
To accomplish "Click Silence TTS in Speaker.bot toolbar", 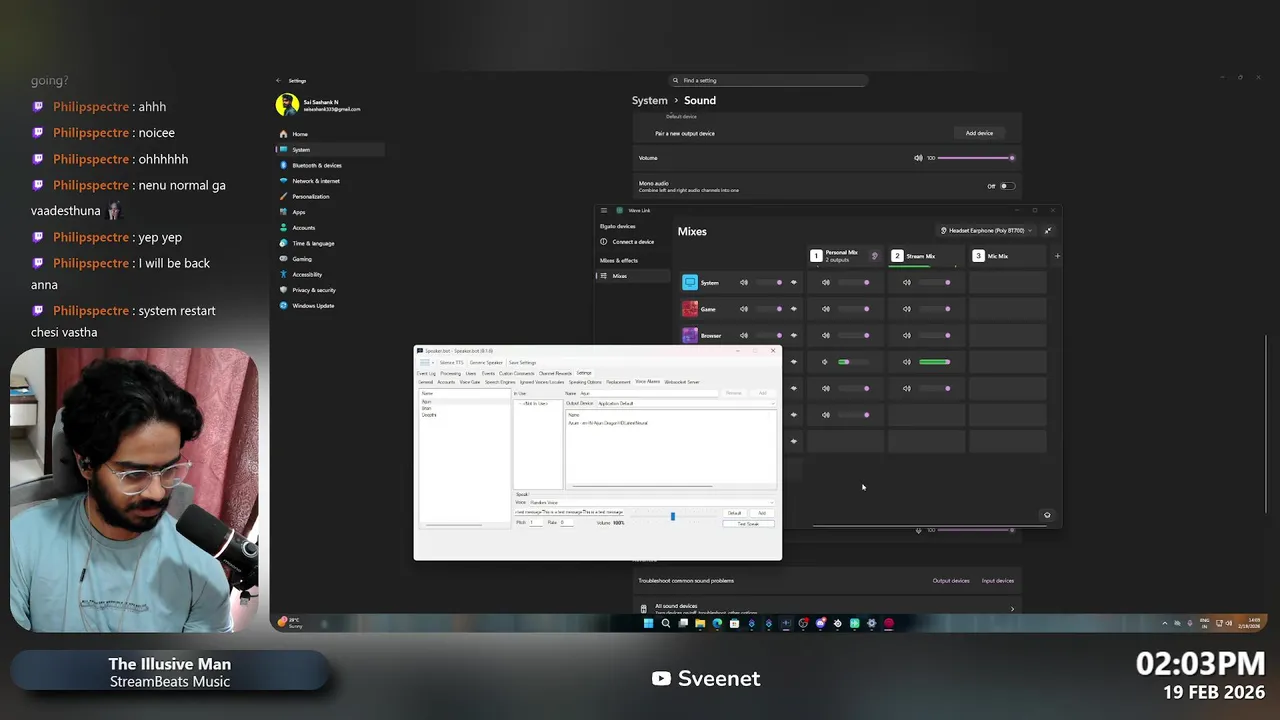I will [x=451, y=362].
